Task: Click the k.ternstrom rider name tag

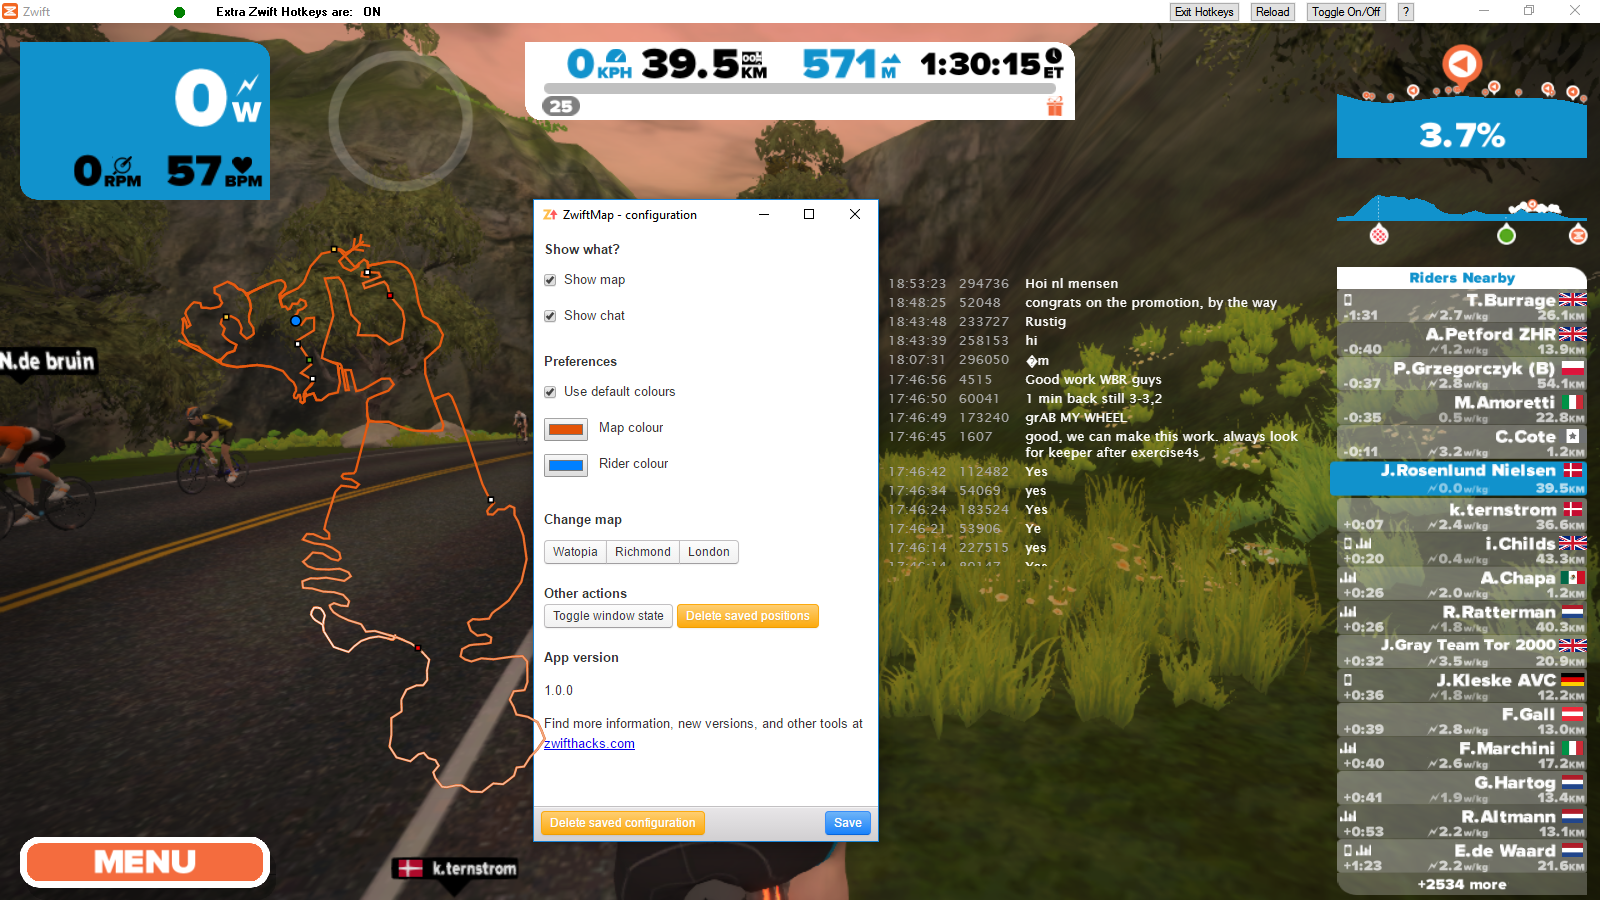Action: tap(457, 868)
